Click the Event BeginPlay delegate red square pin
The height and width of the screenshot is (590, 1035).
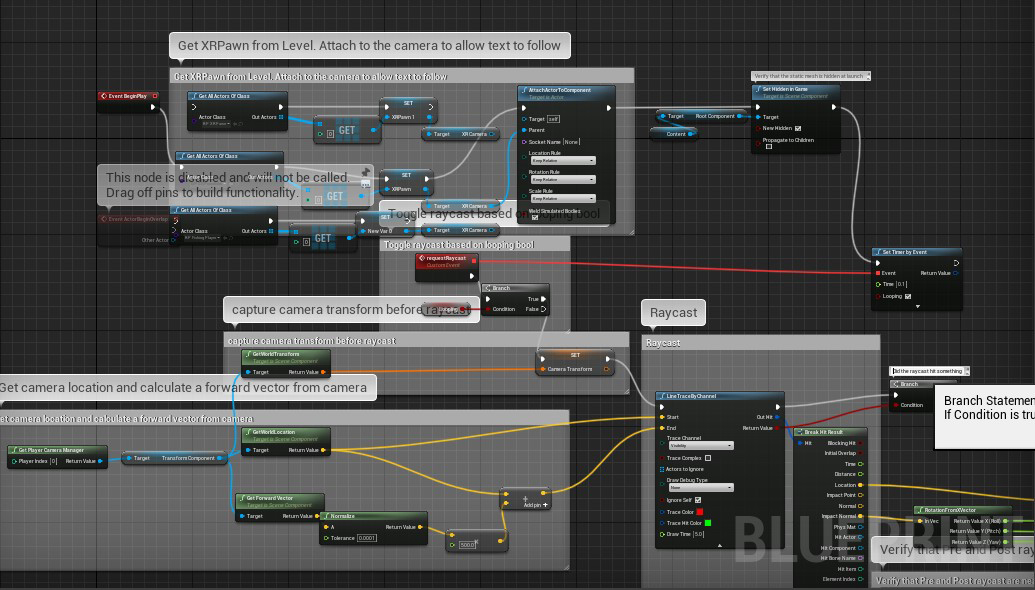155,96
